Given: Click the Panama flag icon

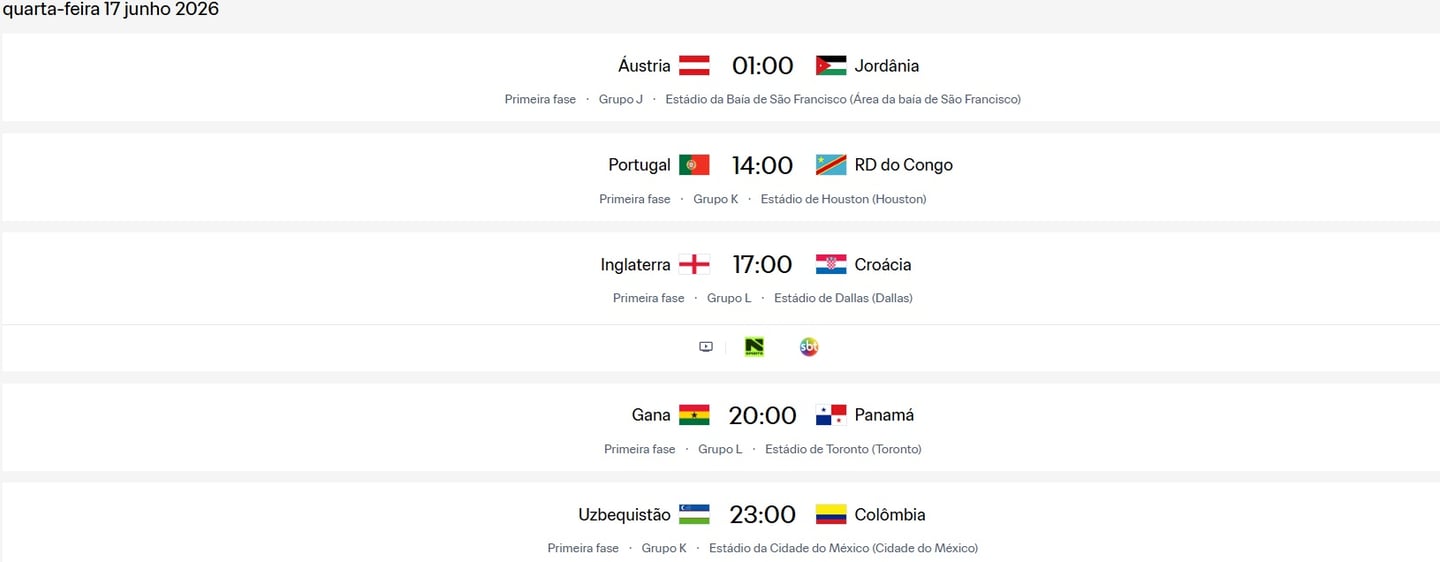Looking at the screenshot, I should tap(831, 415).
